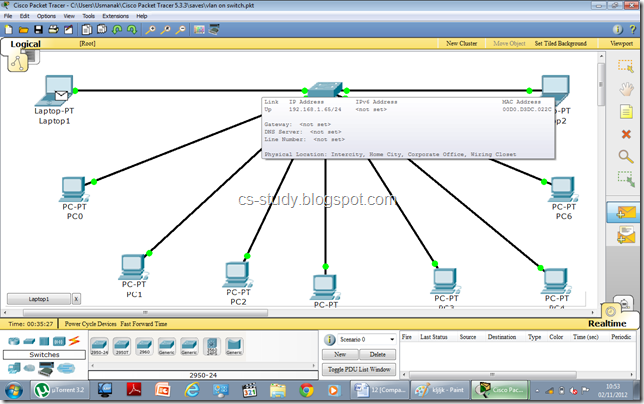Select Add Simple PDU envelope tool
The height and width of the screenshot is (404, 644).
click(x=625, y=213)
